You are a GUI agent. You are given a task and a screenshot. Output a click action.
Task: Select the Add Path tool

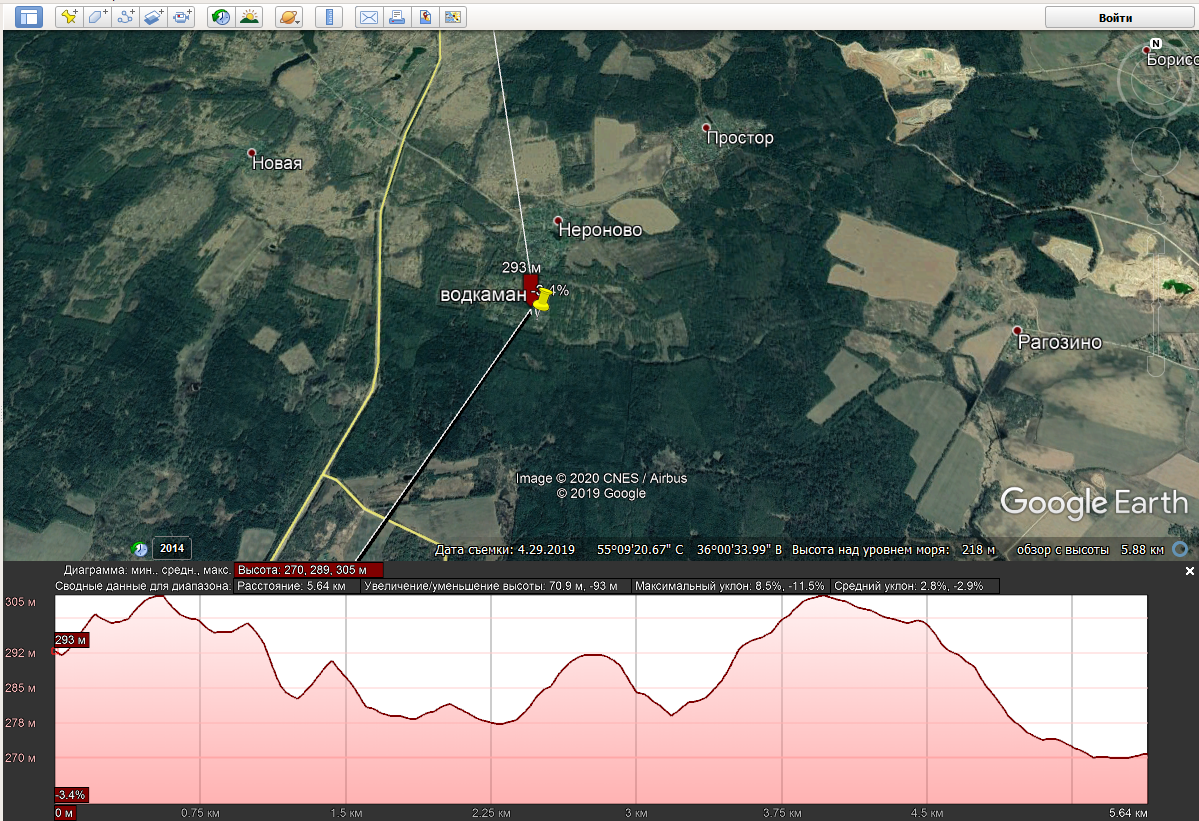pyautogui.click(x=125, y=17)
